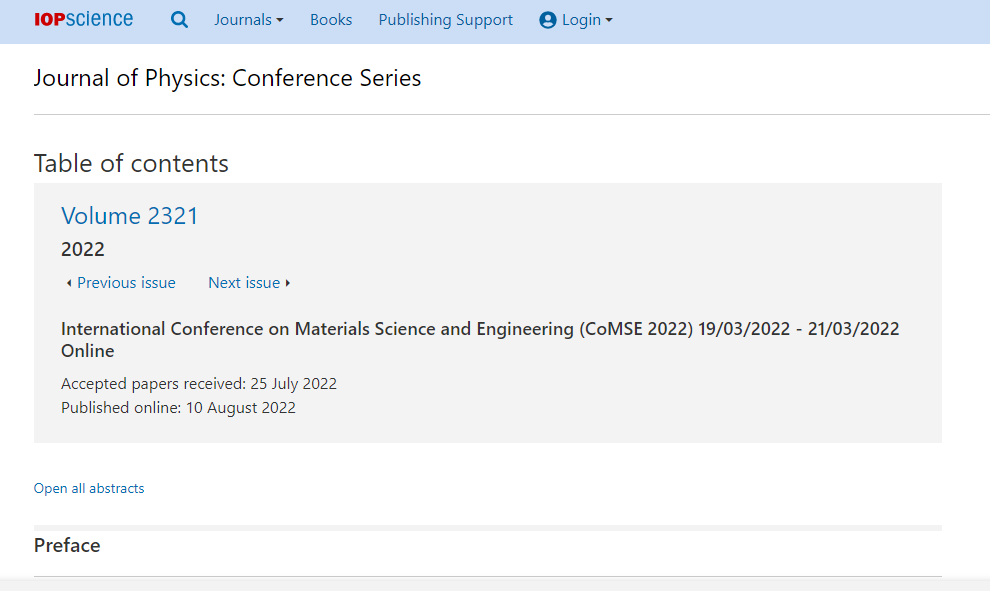
Task: Click the caret next to Journals
Action: tap(280, 21)
